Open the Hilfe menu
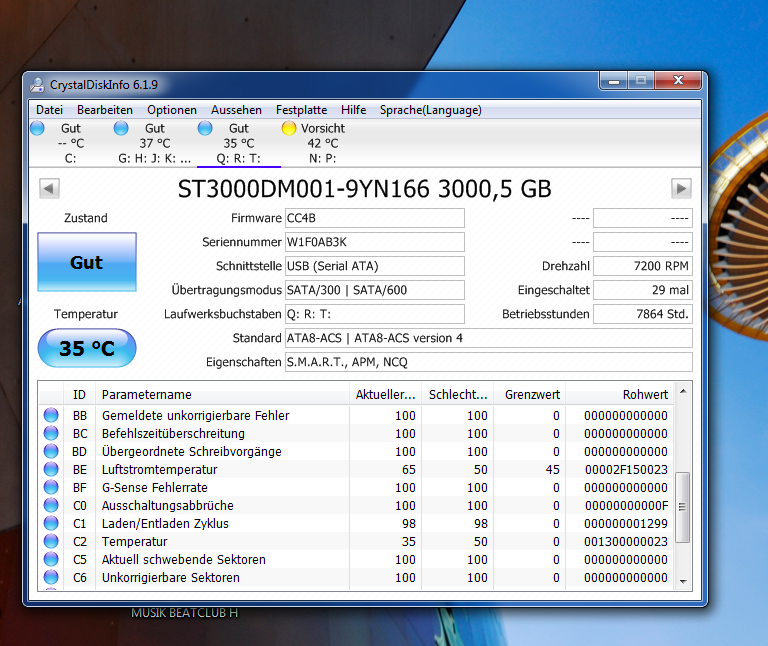768x646 pixels. pos(354,110)
